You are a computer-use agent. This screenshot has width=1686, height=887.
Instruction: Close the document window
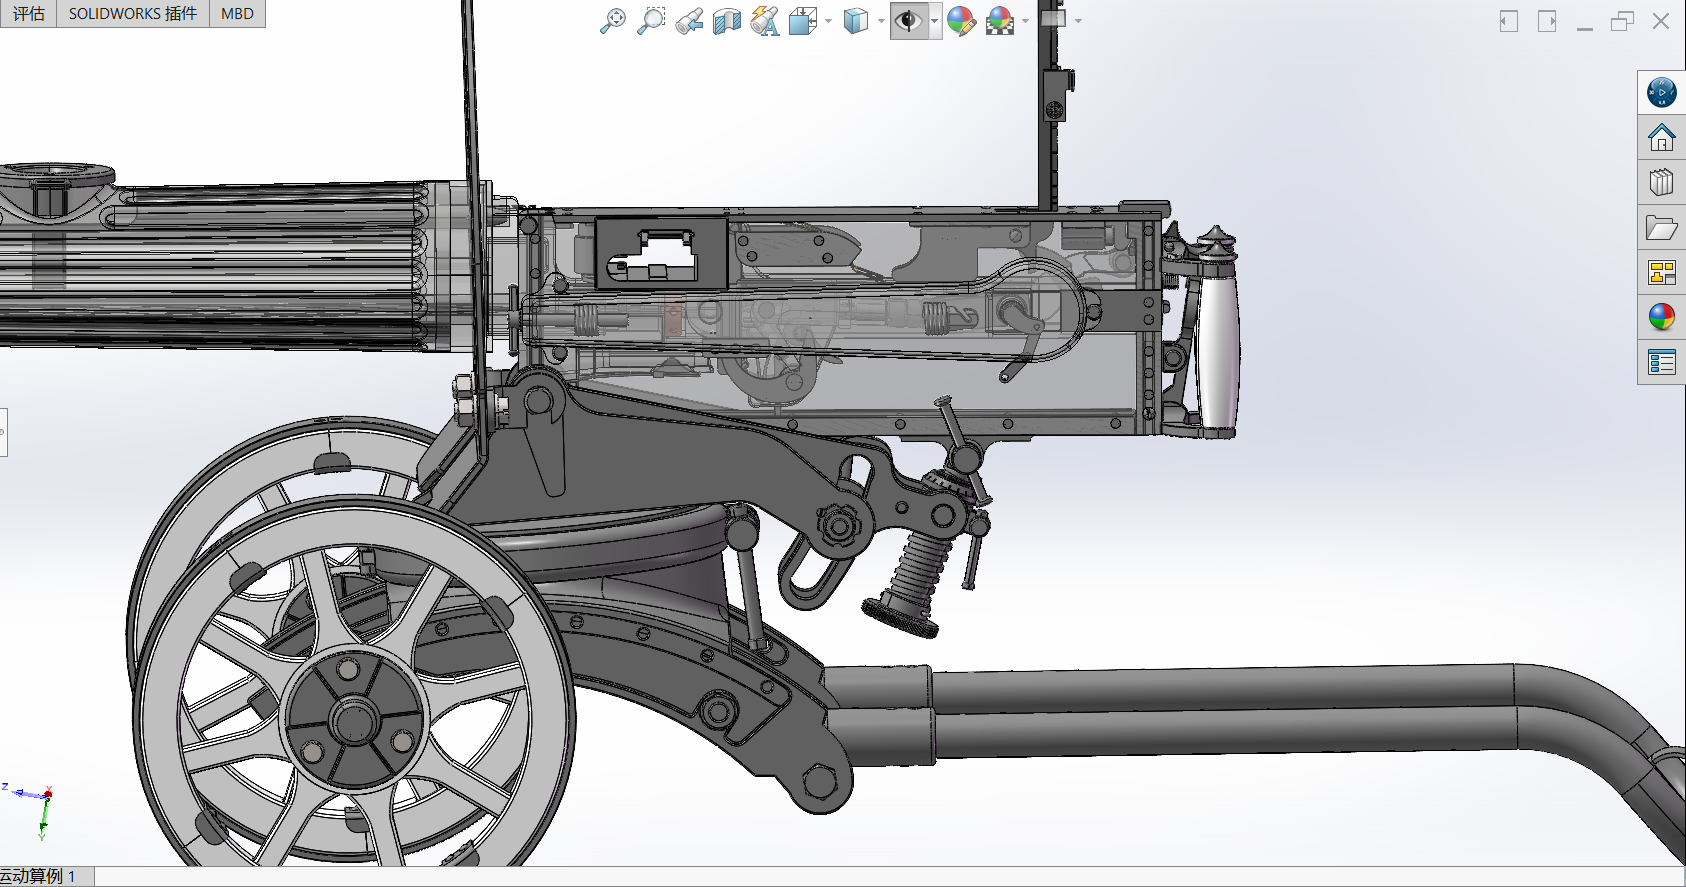(x=1661, y=21)
